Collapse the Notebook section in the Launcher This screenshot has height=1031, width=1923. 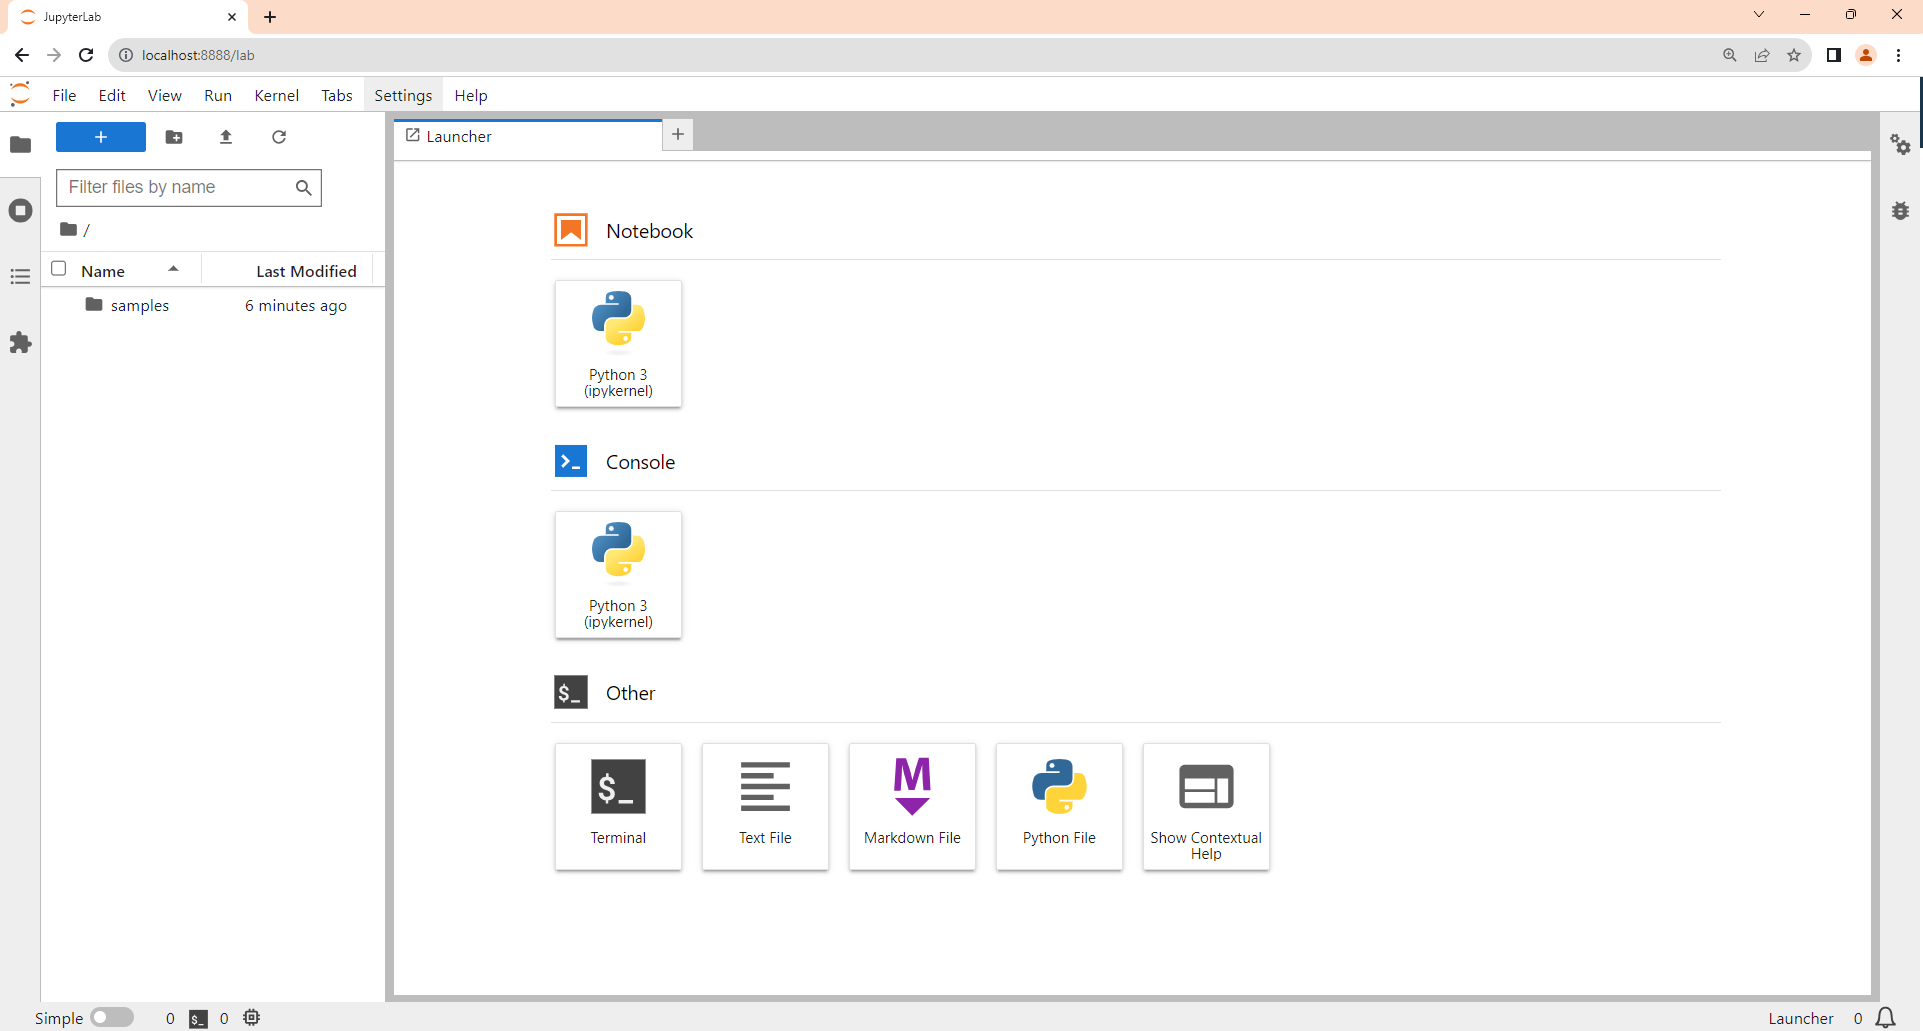(650, 230)
